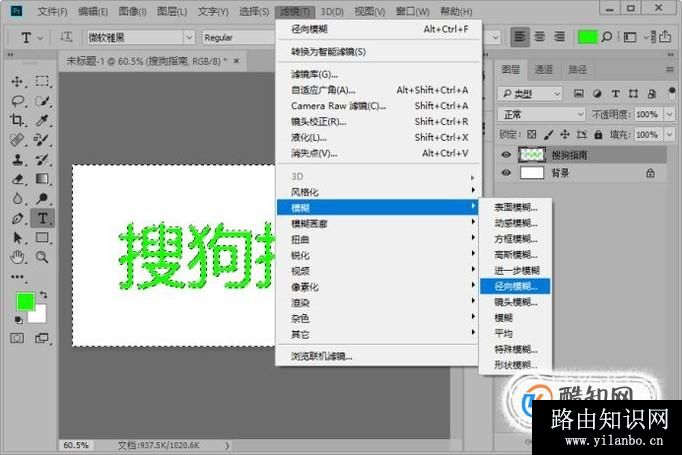682x455 pixels.
Task: Select the Hand tool
Action: click(x=17, y=257)
